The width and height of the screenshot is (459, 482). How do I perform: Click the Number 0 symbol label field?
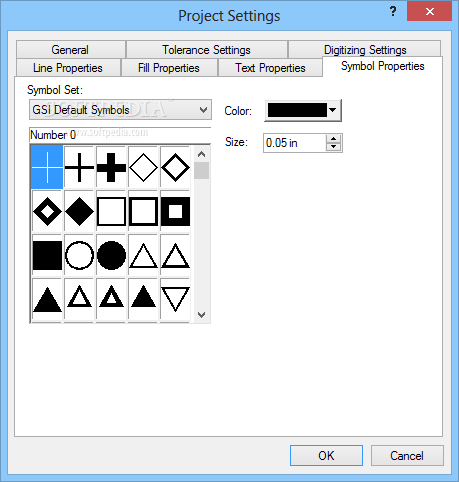(120, 135)
